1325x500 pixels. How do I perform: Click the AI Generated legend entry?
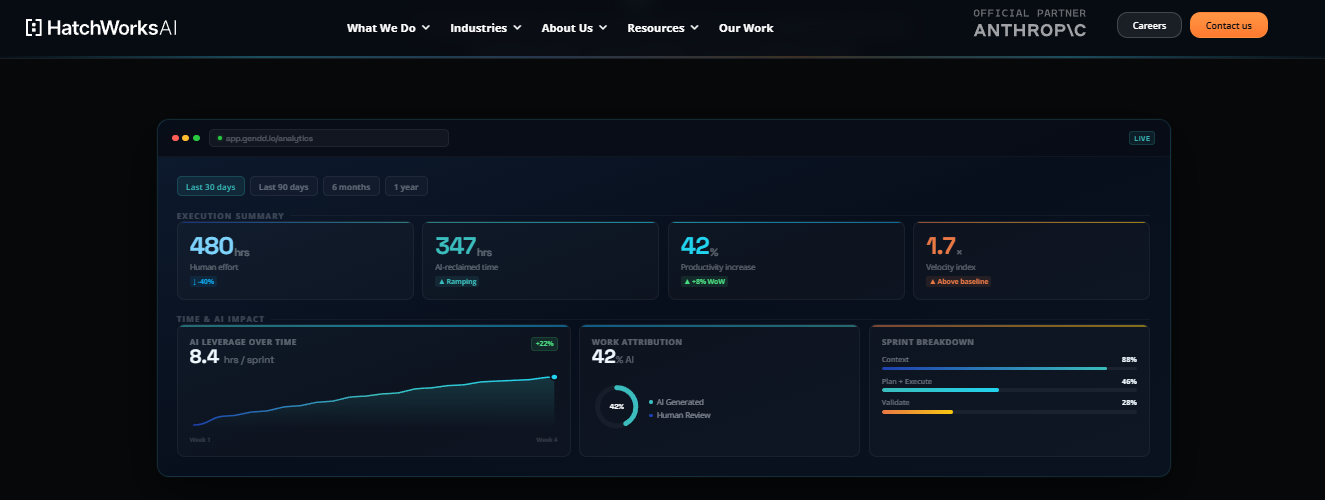click(x=675, y=402)
